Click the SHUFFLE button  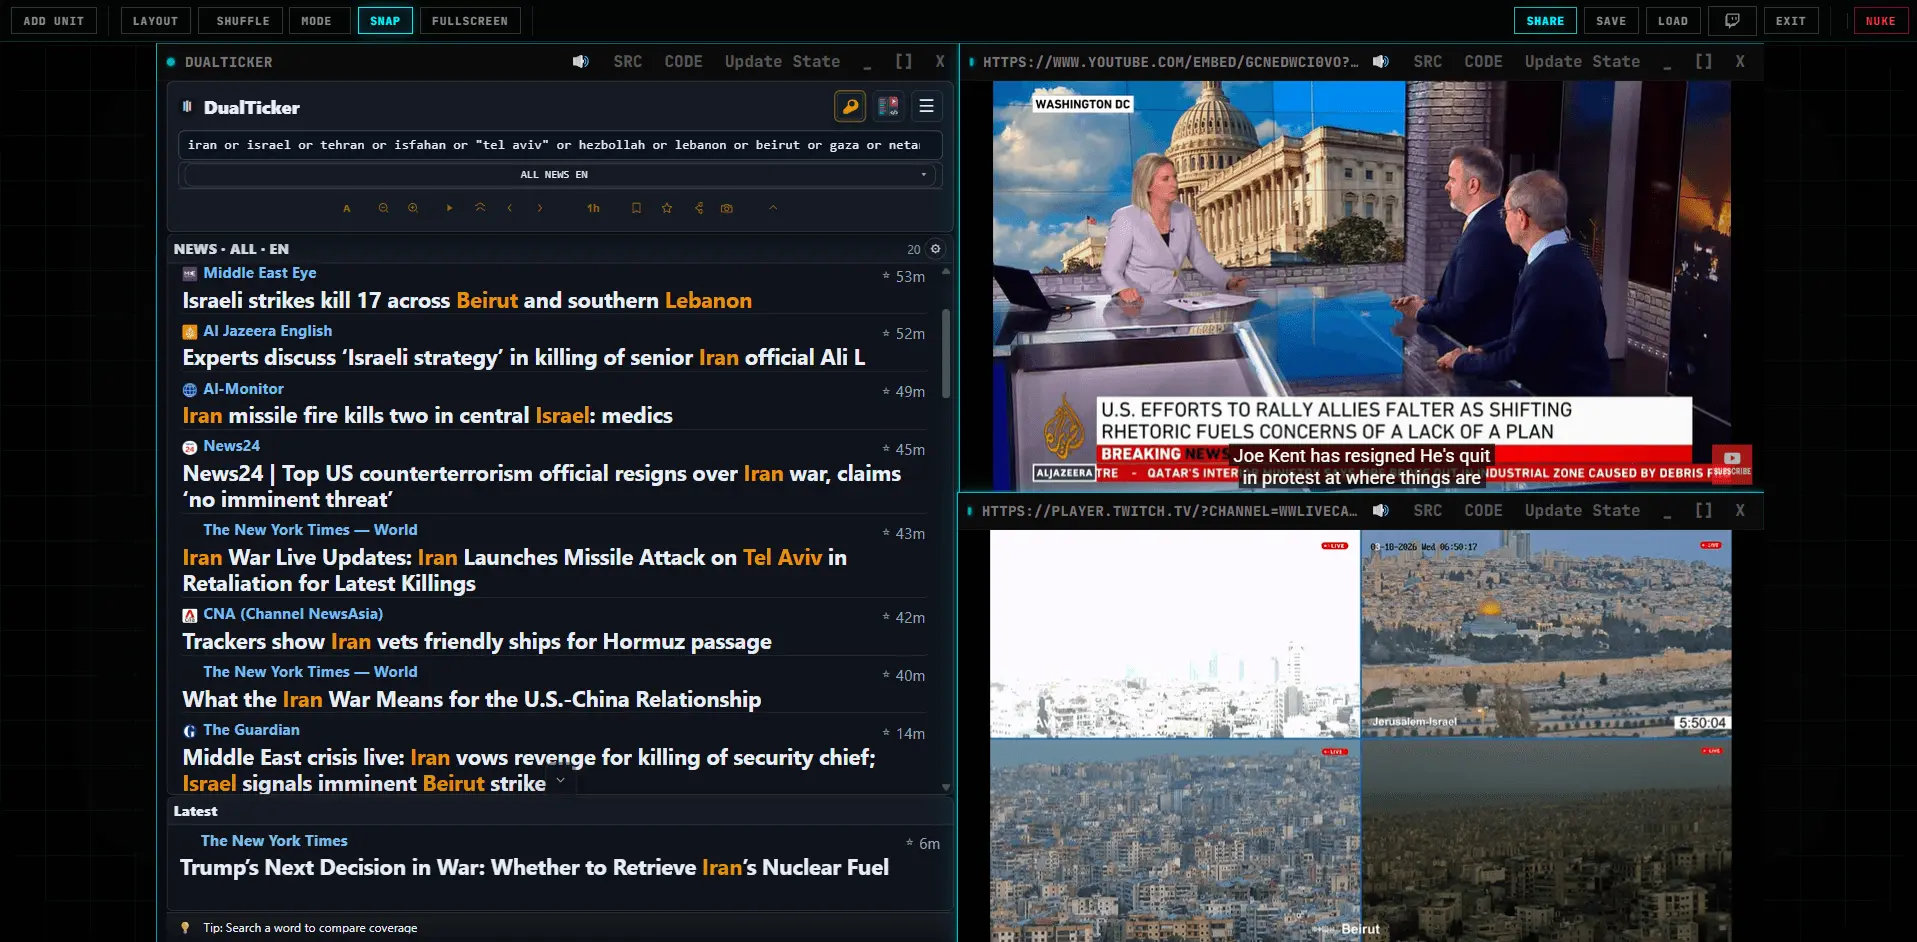click(243, 21)
